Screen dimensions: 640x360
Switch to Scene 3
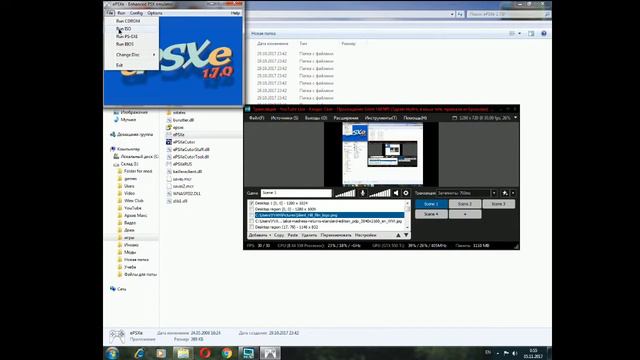(x=499, y=204)
